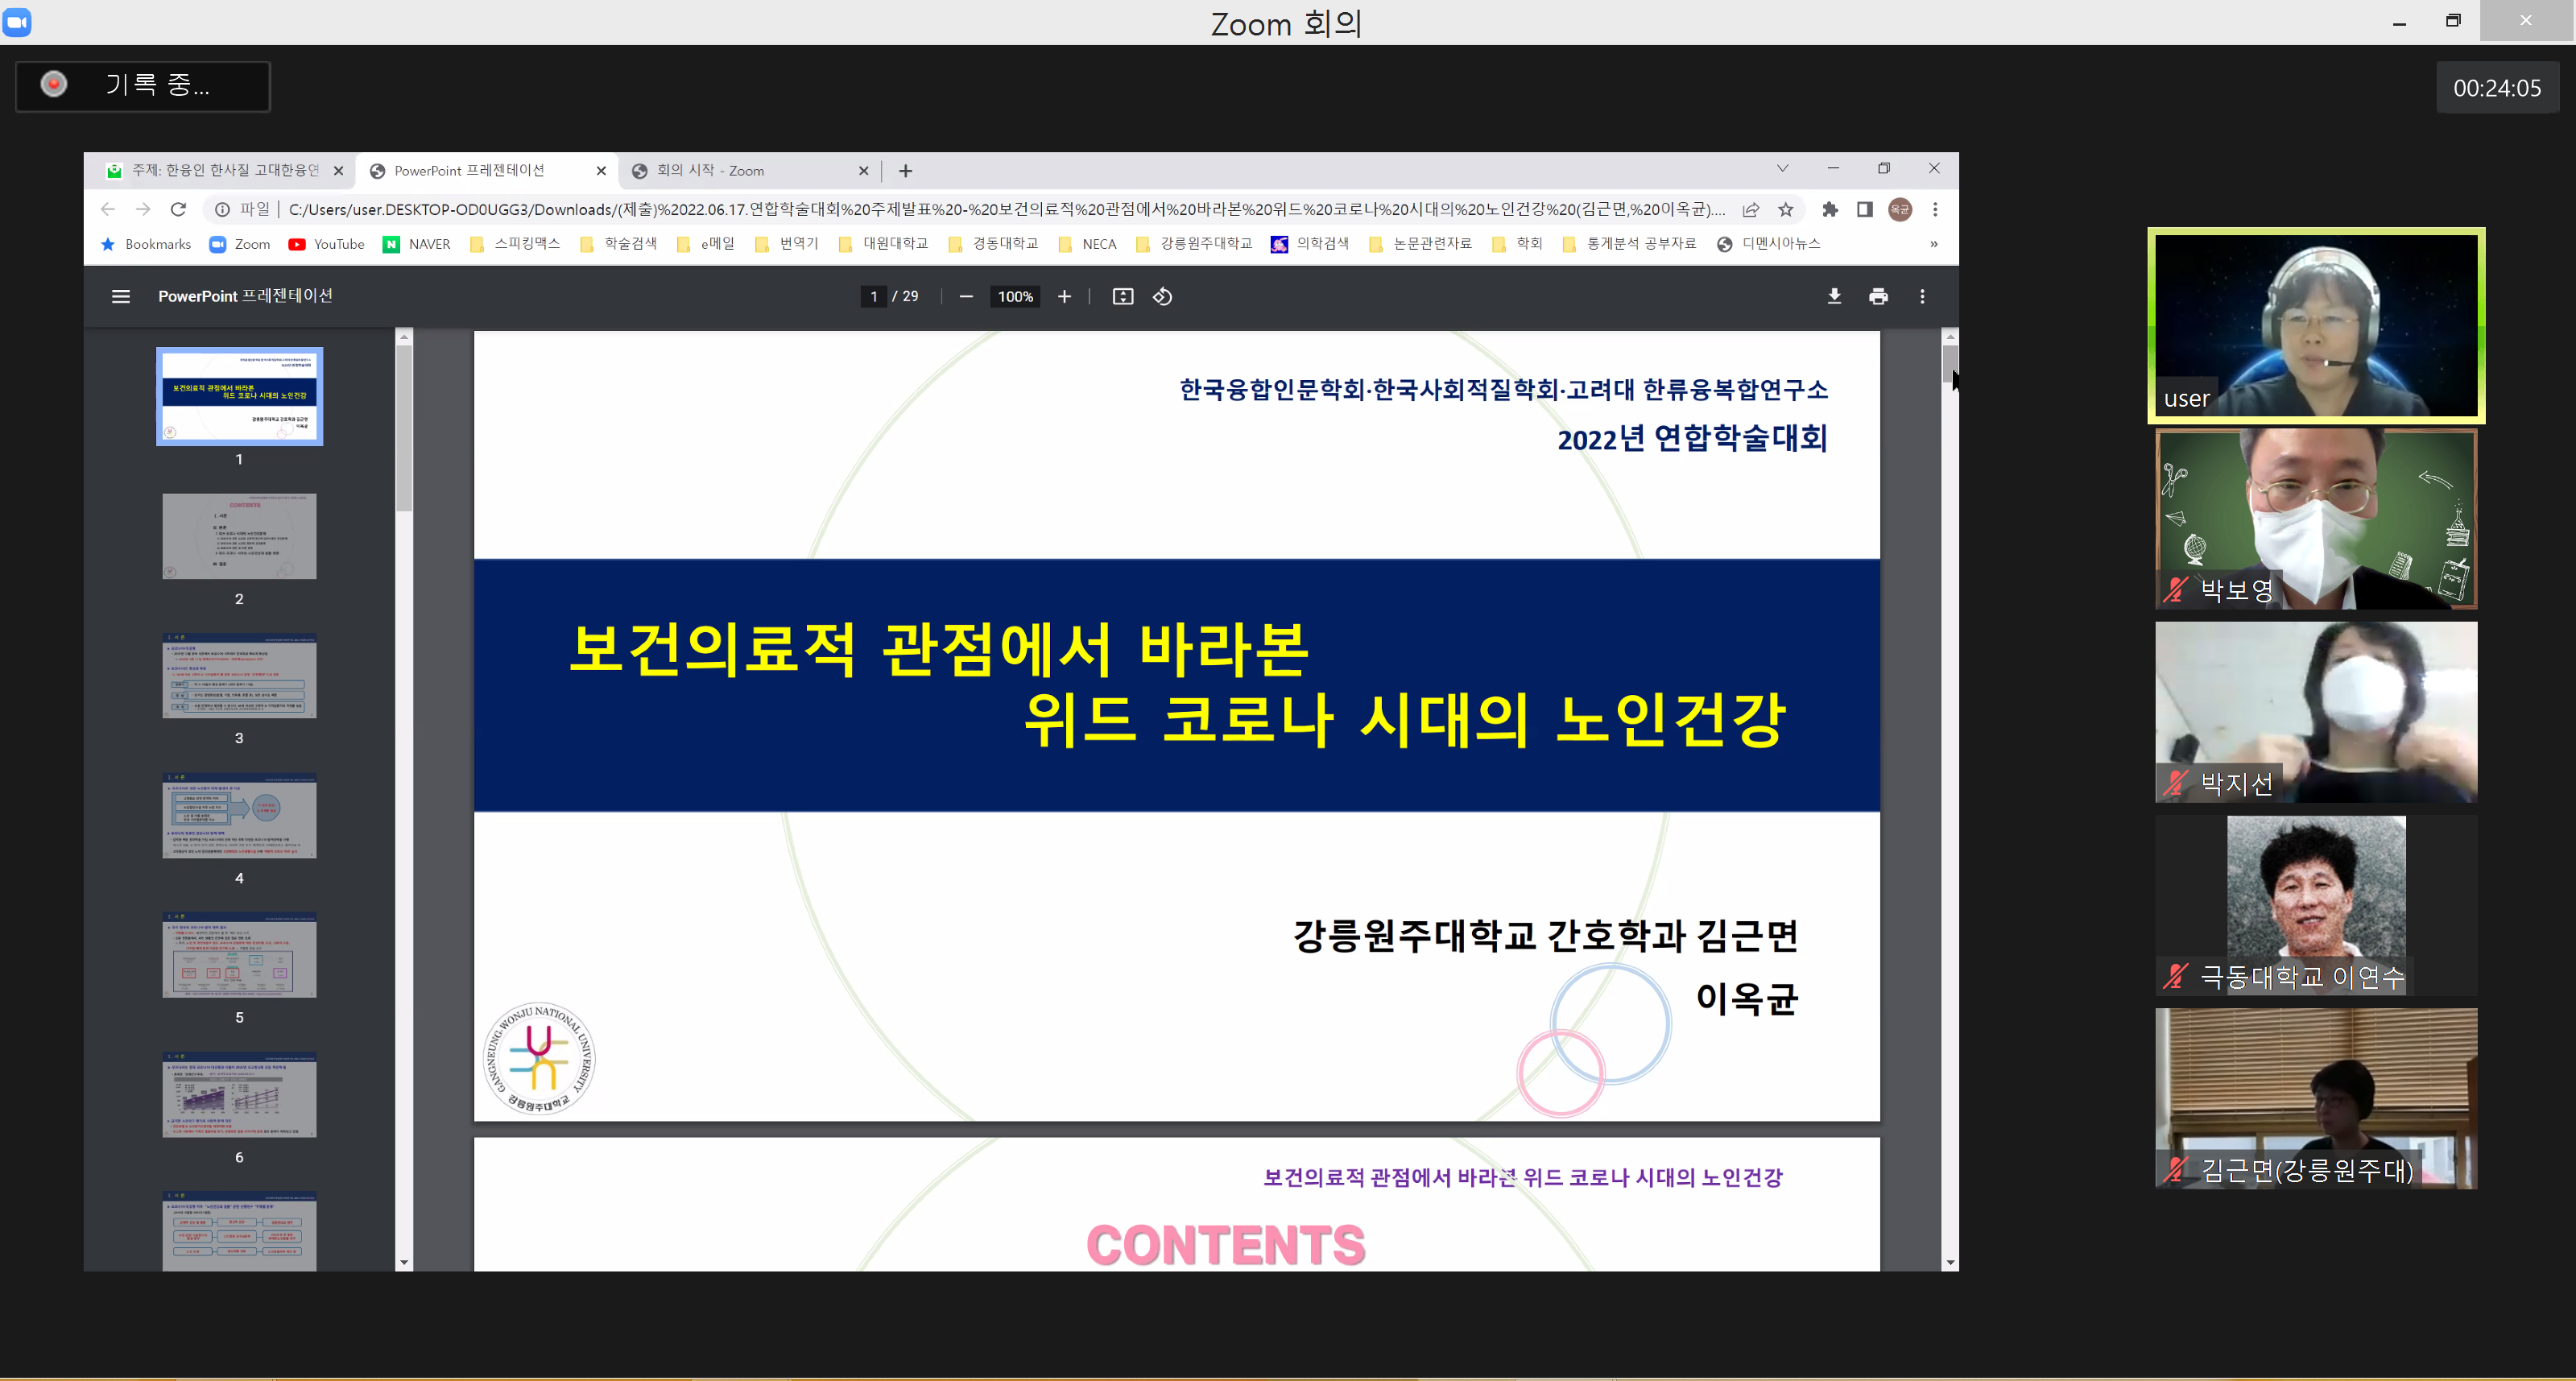This screenshot has height=1381, width=2576.
Task: Select page 3 thumbnail
Action: (239, 675)
